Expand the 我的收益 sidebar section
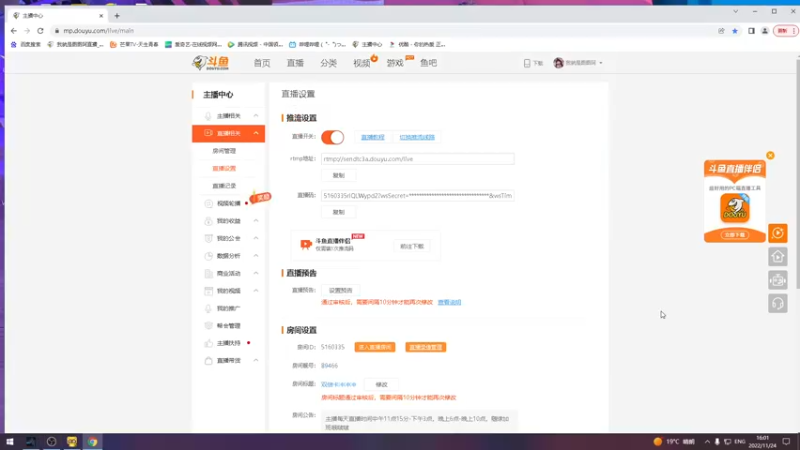Viewport: 800px width, 450px height. 256,221
